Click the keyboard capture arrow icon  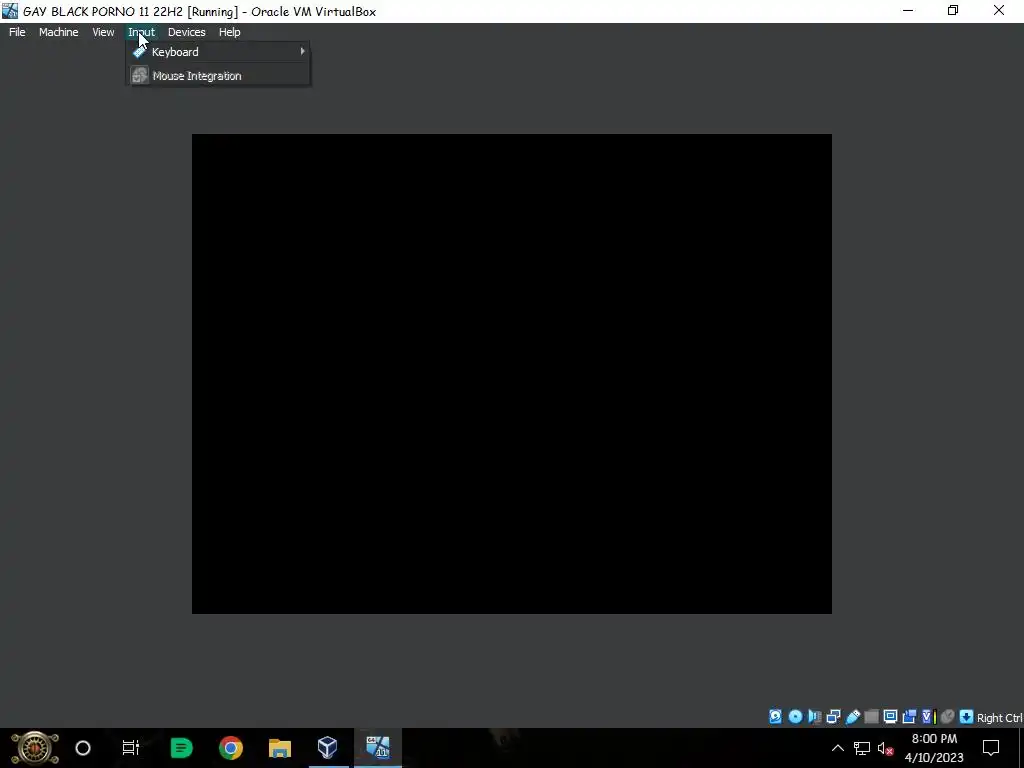(x=967, y=717)
